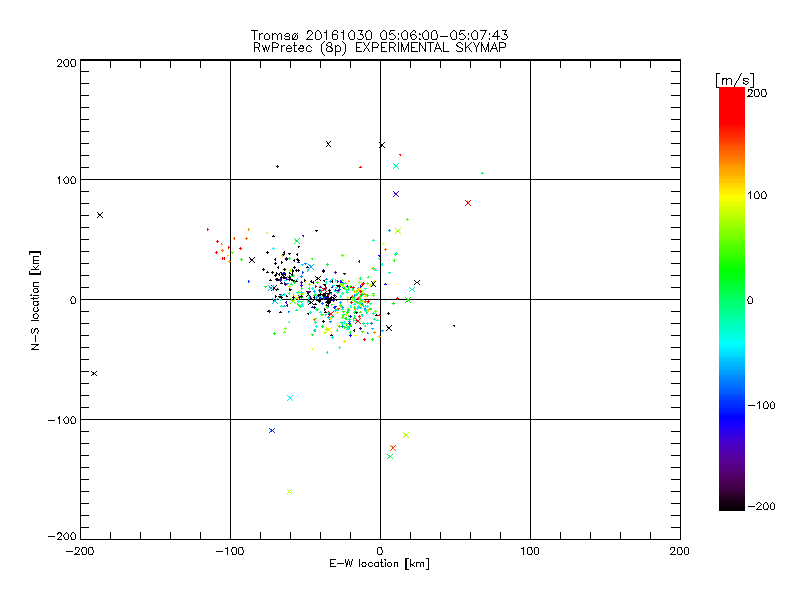Click the isolated green dot at upper right
Screen dimensions: 800x600
click(482, 174)
